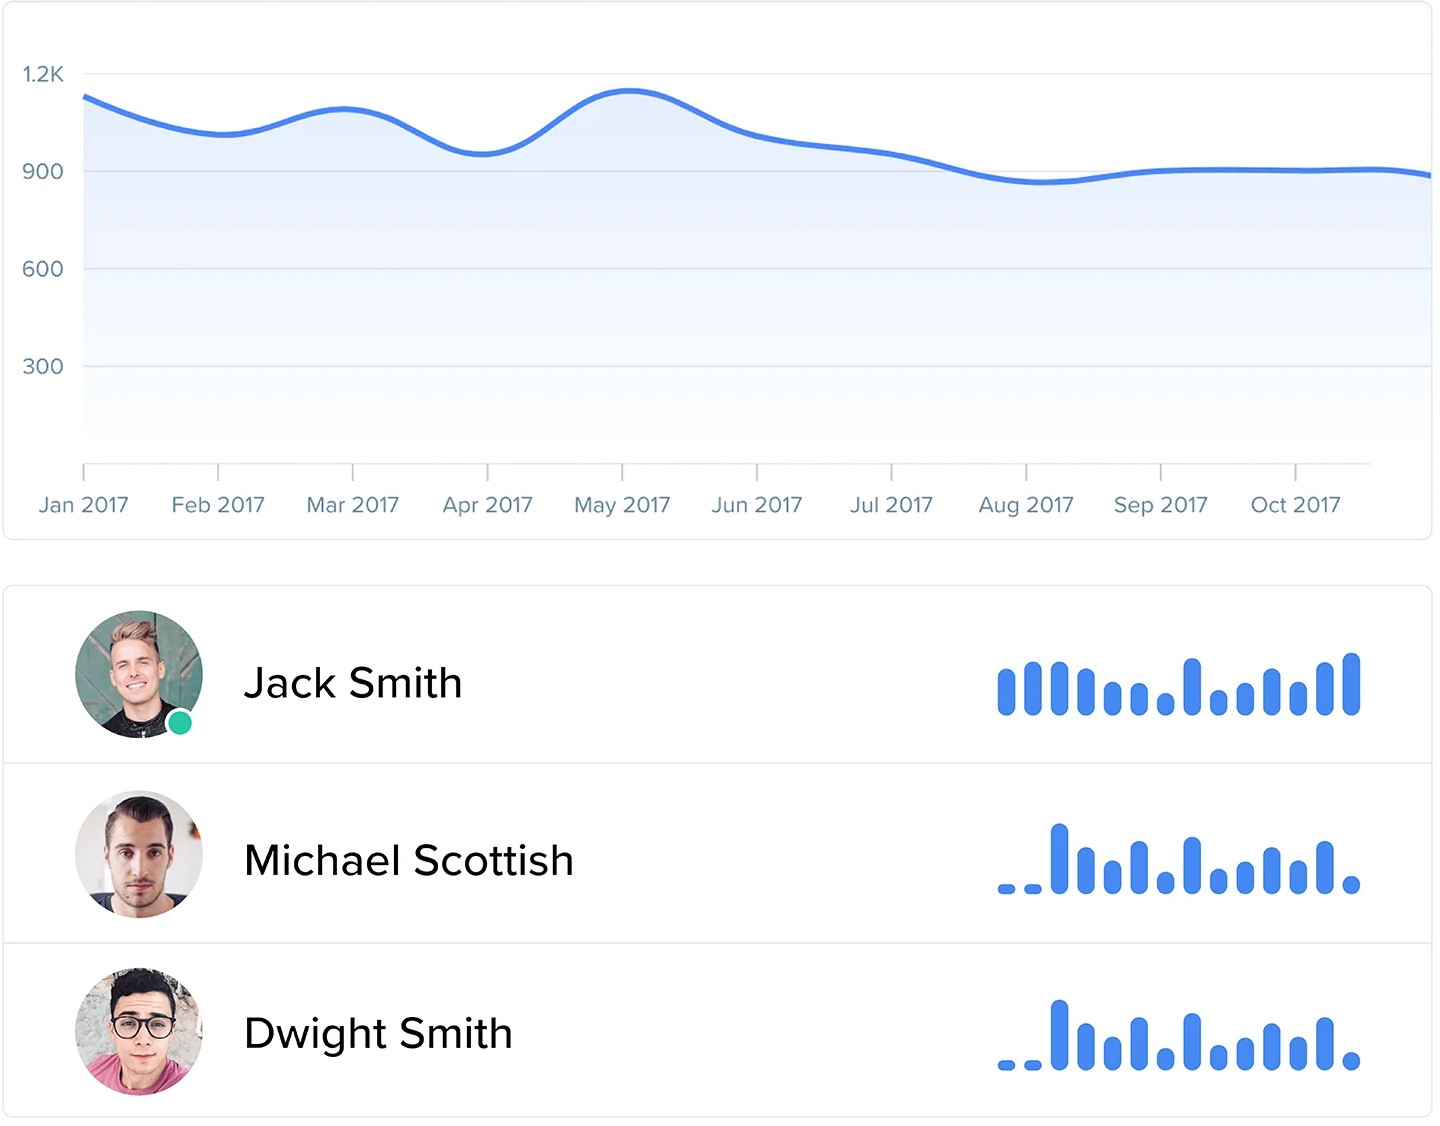Screen dimensions: 1440x1126
Task: Click the 1.2K y-axis label
Action: point(43,74)
